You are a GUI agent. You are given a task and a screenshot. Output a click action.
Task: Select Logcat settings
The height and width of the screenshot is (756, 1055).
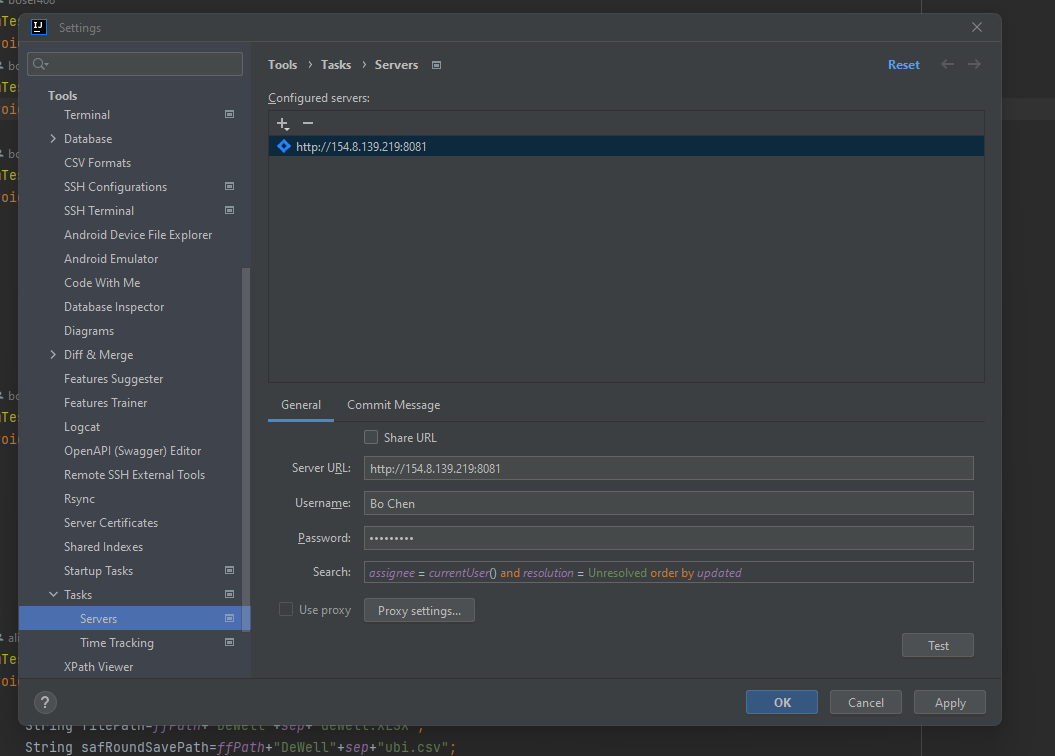pyautogui.click(x=82, y=427)
